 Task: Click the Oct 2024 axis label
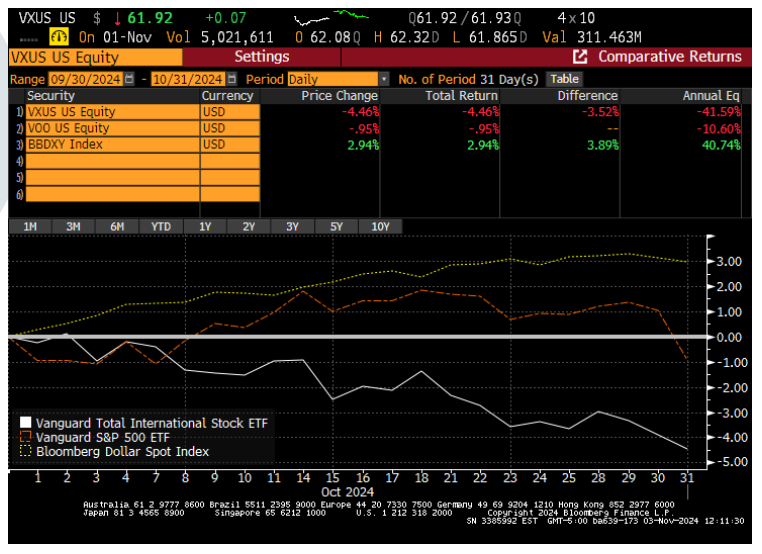pos(347,492)
